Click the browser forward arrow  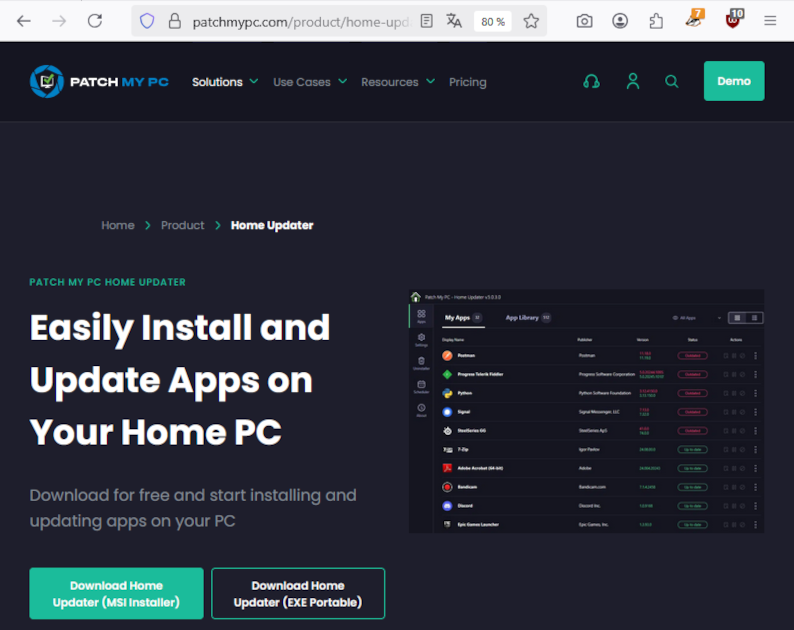click(59, 21)
